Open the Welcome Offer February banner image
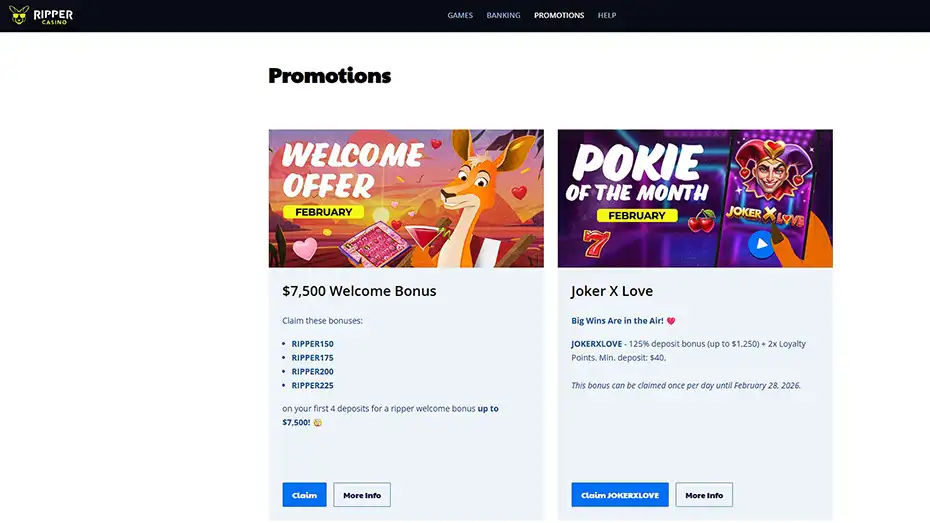This screenshot has width=930, height=523. click(x=406, y=199)
